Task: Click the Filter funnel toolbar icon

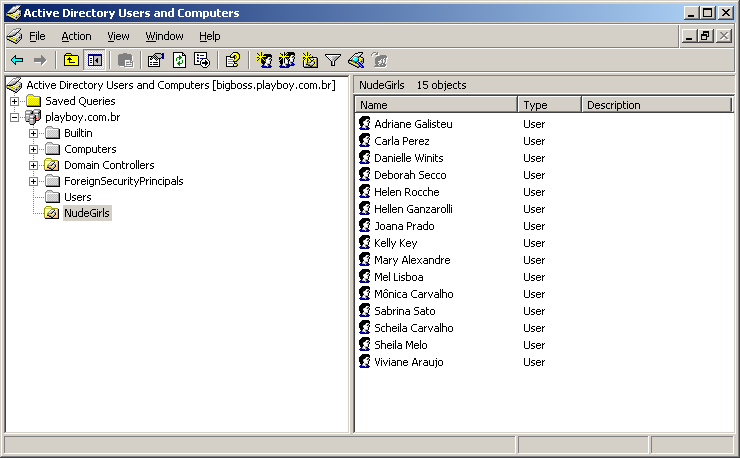Action: 333,60
